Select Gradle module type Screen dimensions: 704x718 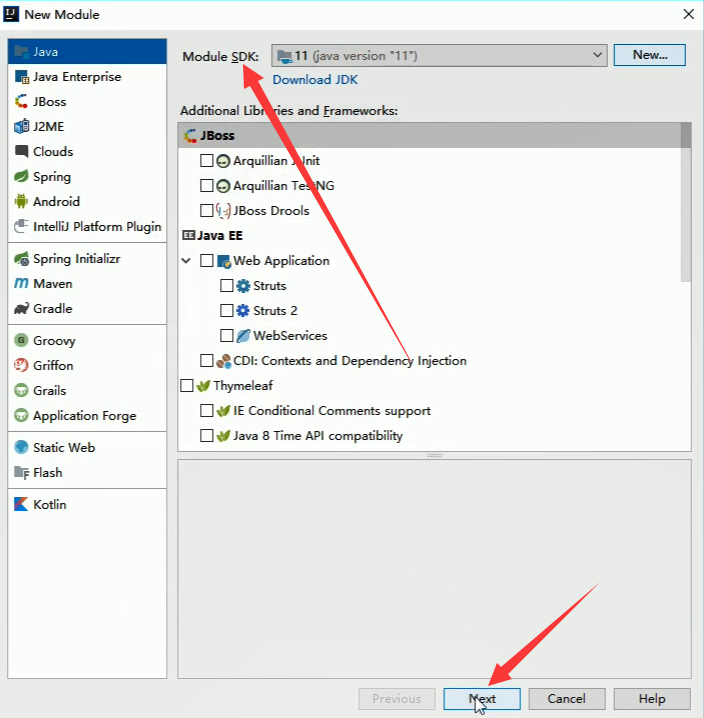[87, 309]
